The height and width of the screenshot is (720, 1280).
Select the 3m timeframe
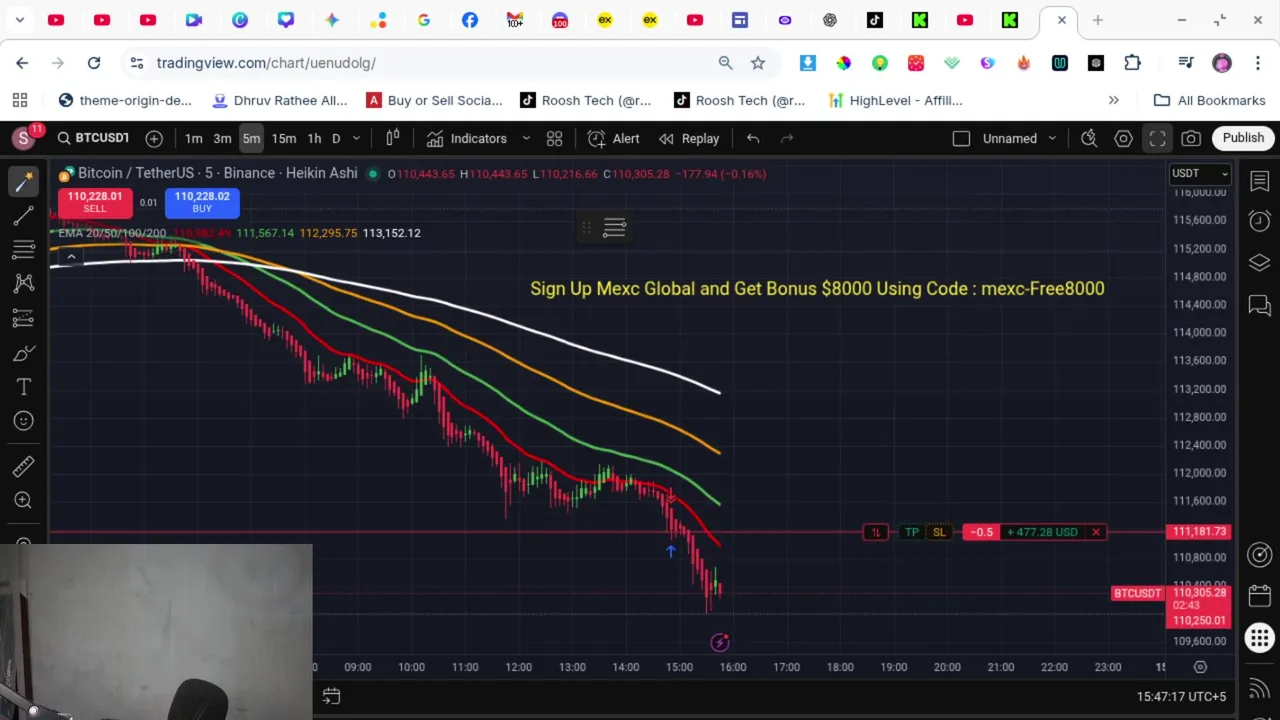[x=222, y=138]
